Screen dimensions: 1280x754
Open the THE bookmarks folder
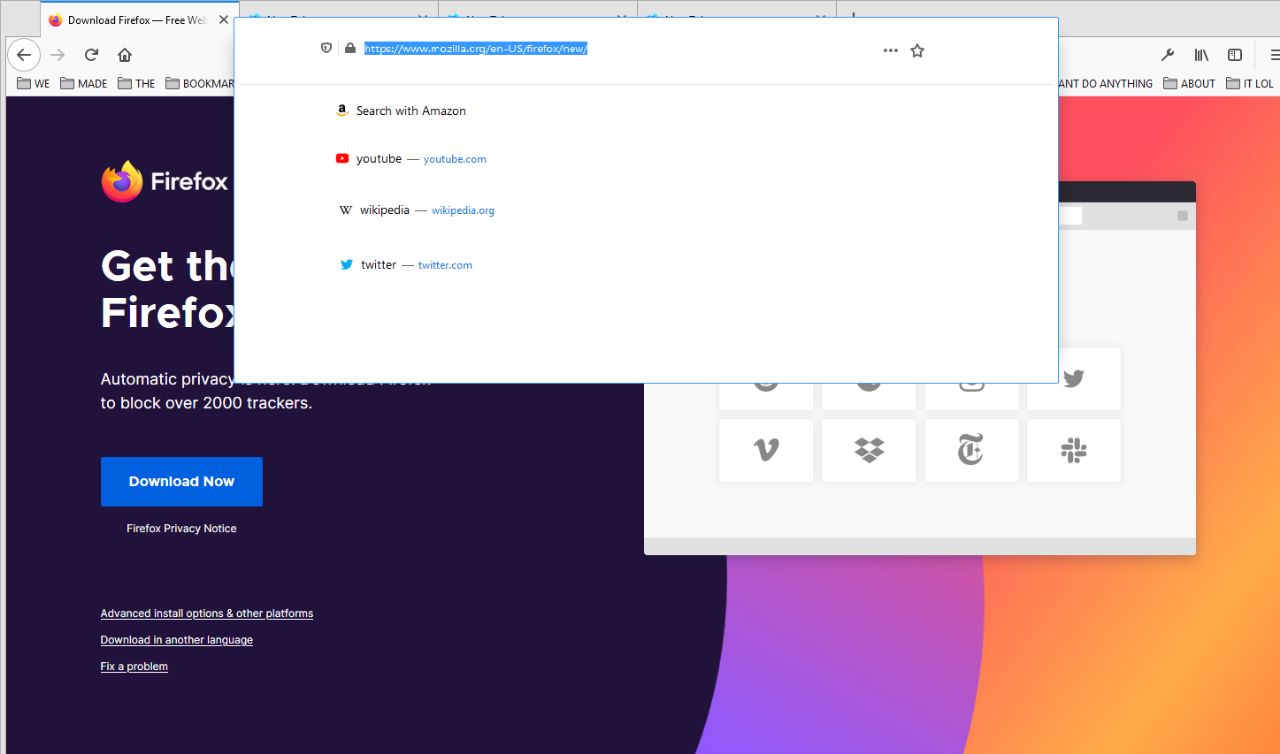136,84
